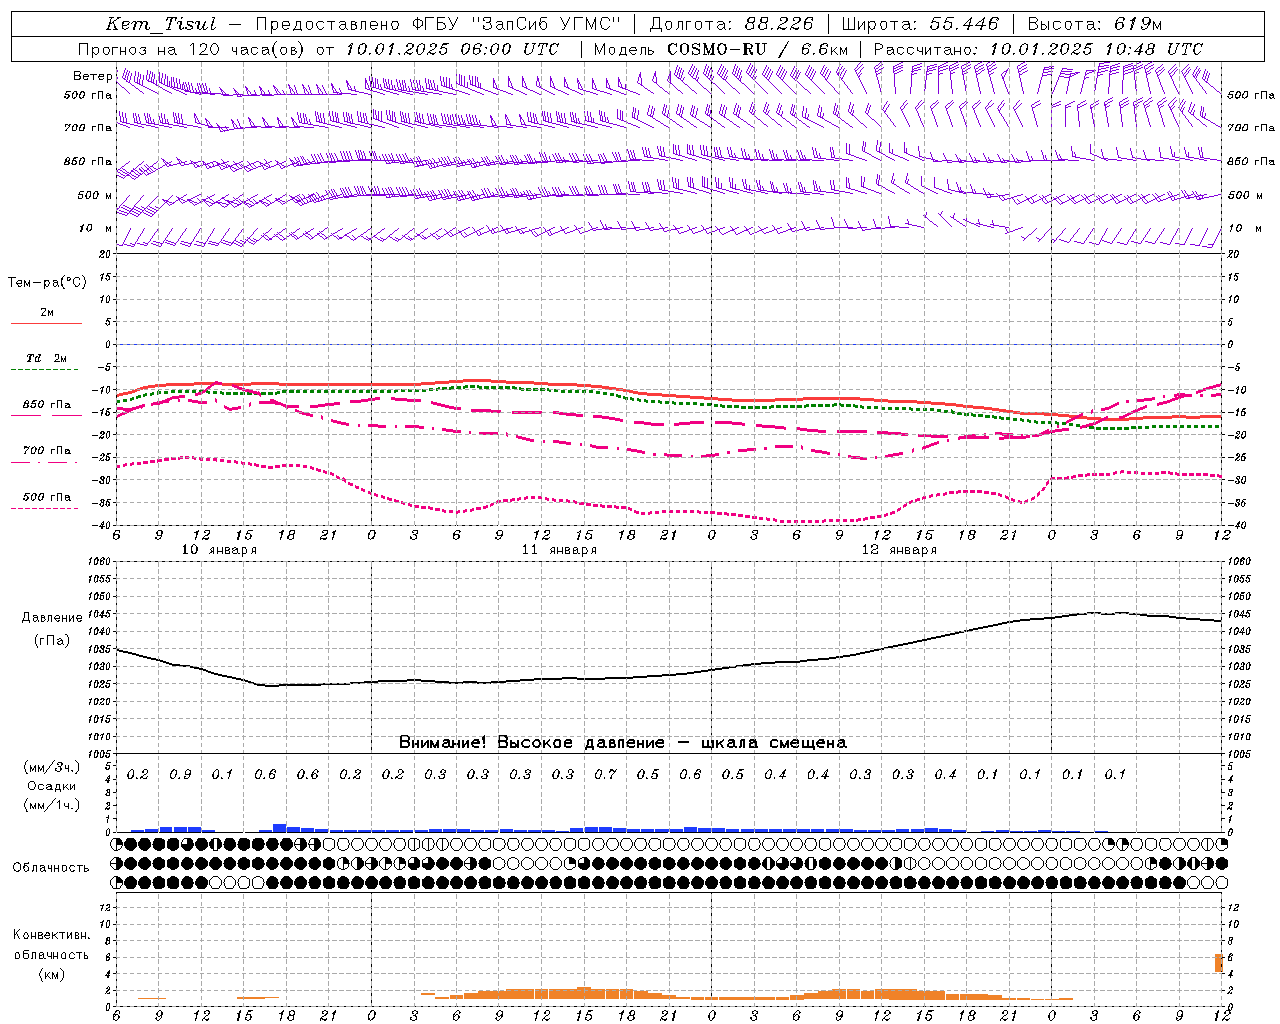Click the 'Осадки' precipitation label
Screen dimensions: 1280x1024
click(x=52, y=786)
